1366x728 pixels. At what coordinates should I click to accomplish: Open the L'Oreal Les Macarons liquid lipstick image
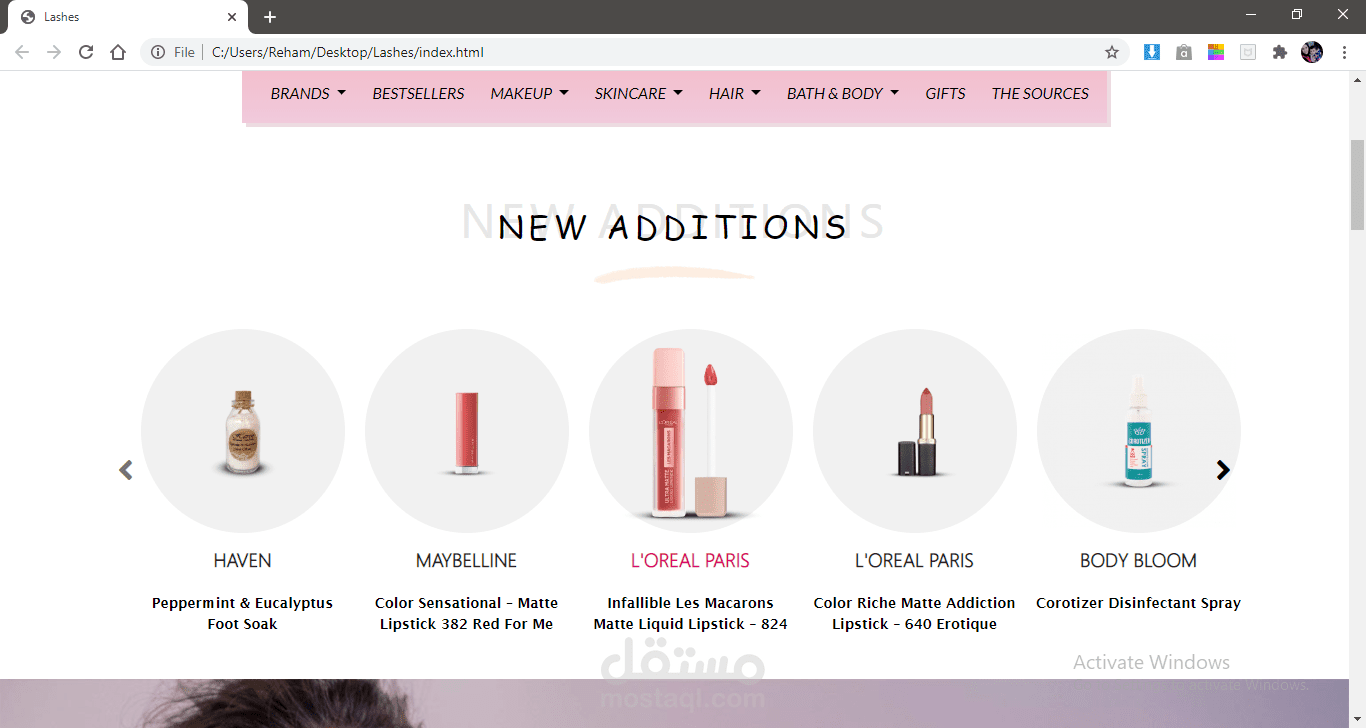[691, 431]
